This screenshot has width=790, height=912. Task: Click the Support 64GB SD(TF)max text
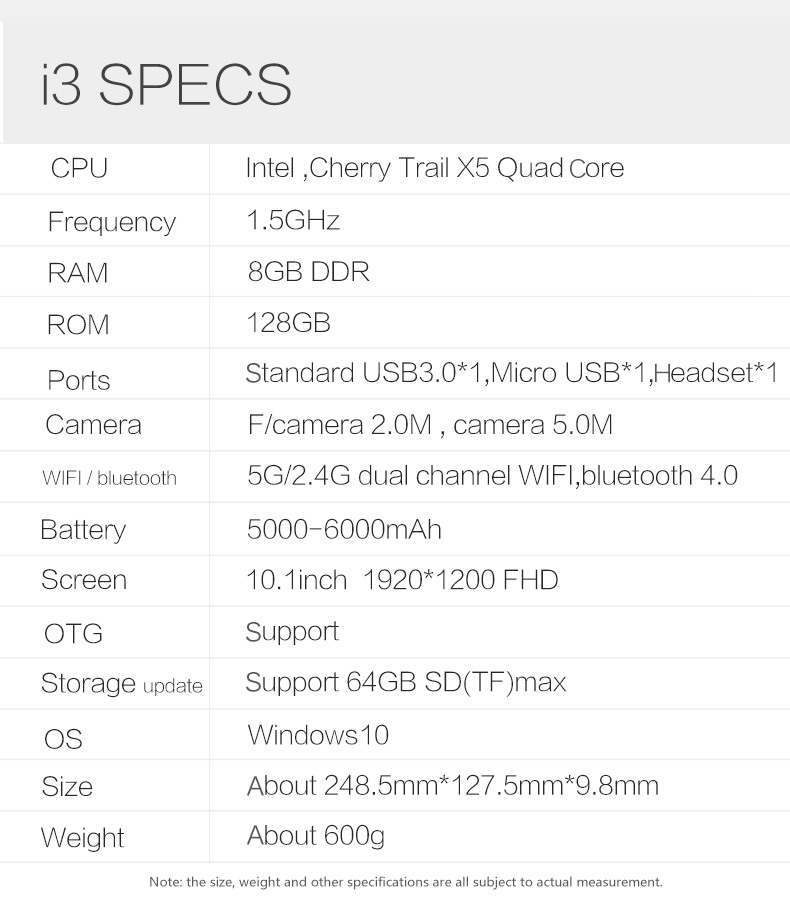pos(406,683)
